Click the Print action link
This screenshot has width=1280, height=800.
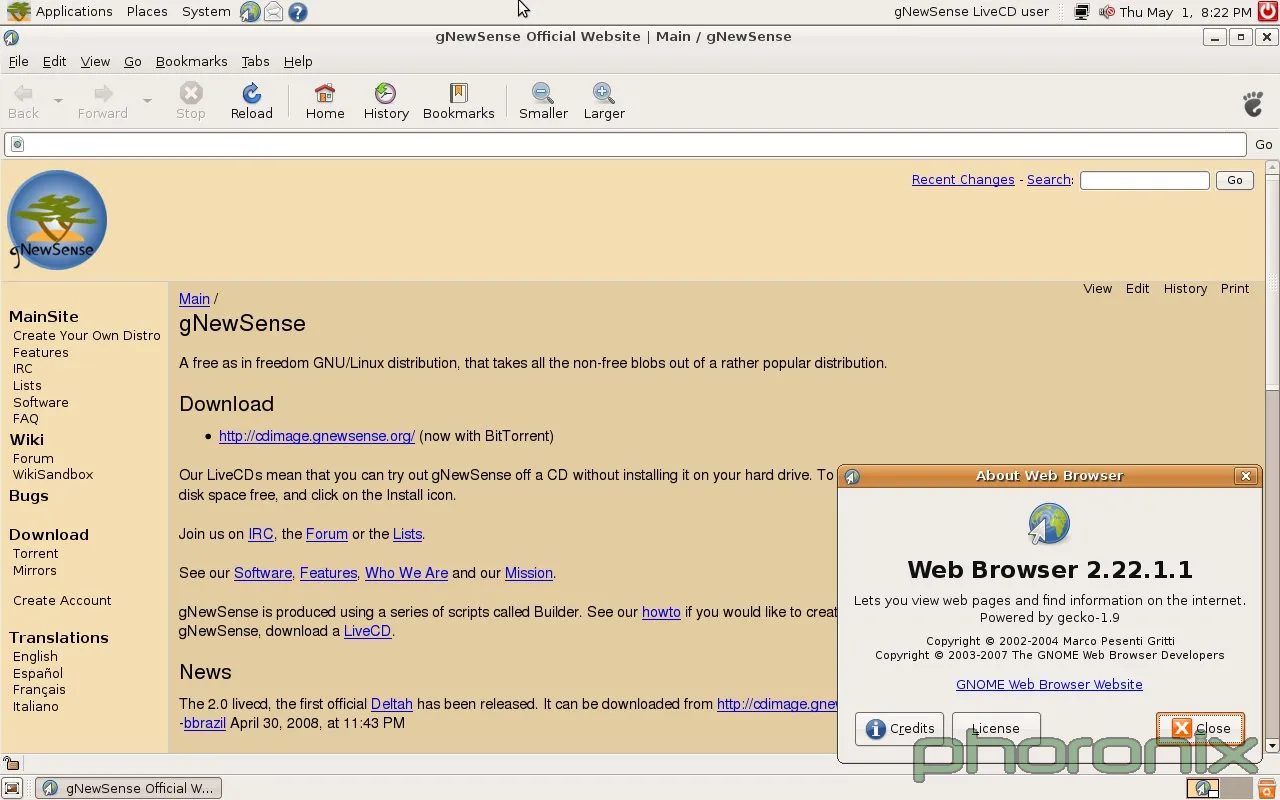tap(1234, 288)
